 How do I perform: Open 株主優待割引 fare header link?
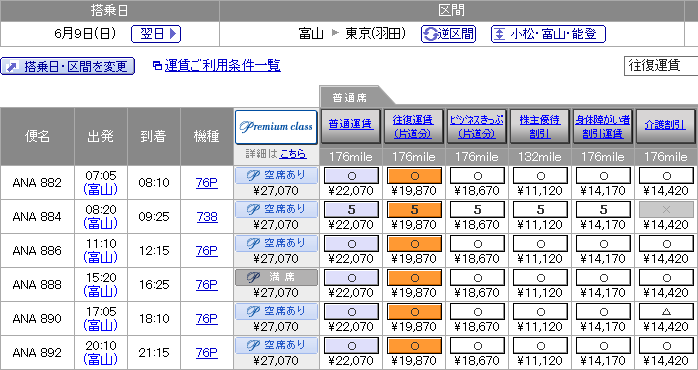(540, 126)
